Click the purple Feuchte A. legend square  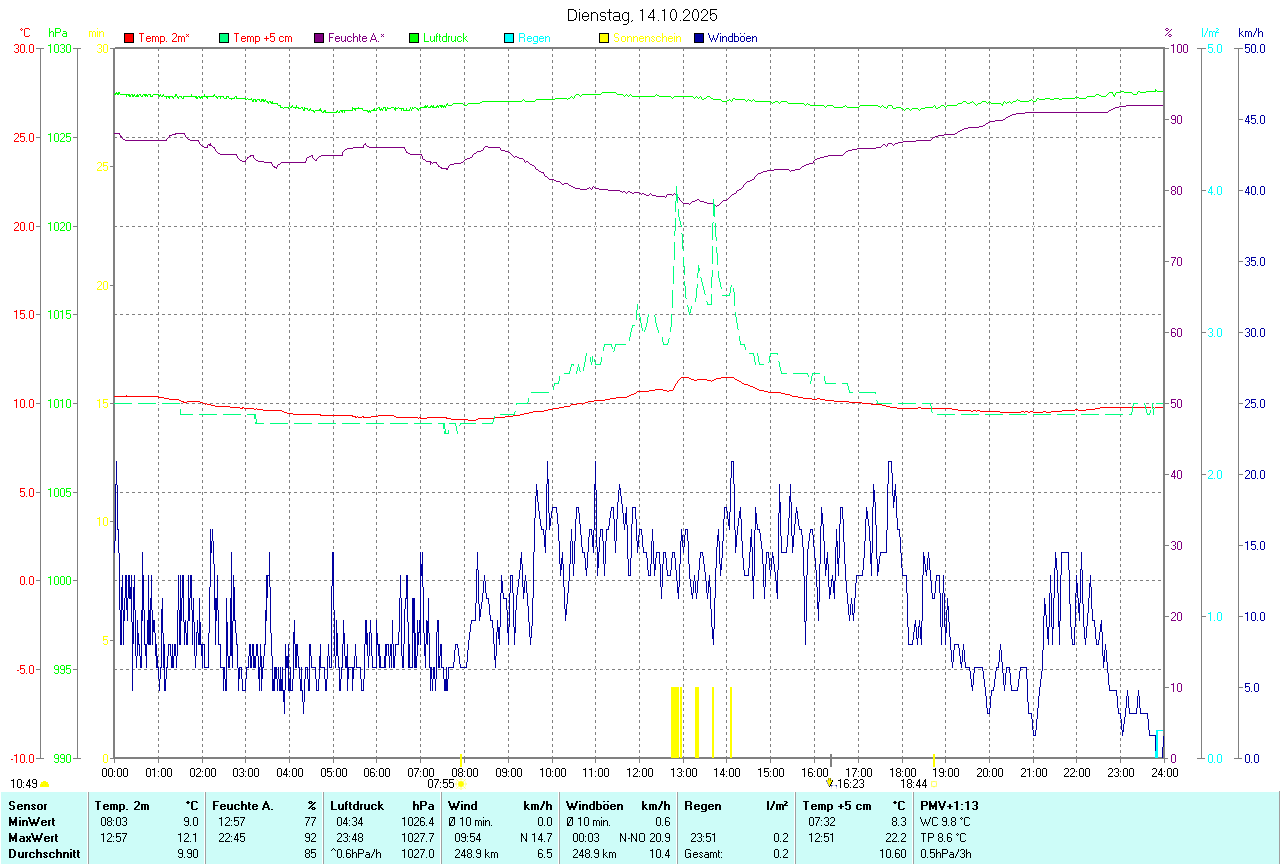click(320, 38)
